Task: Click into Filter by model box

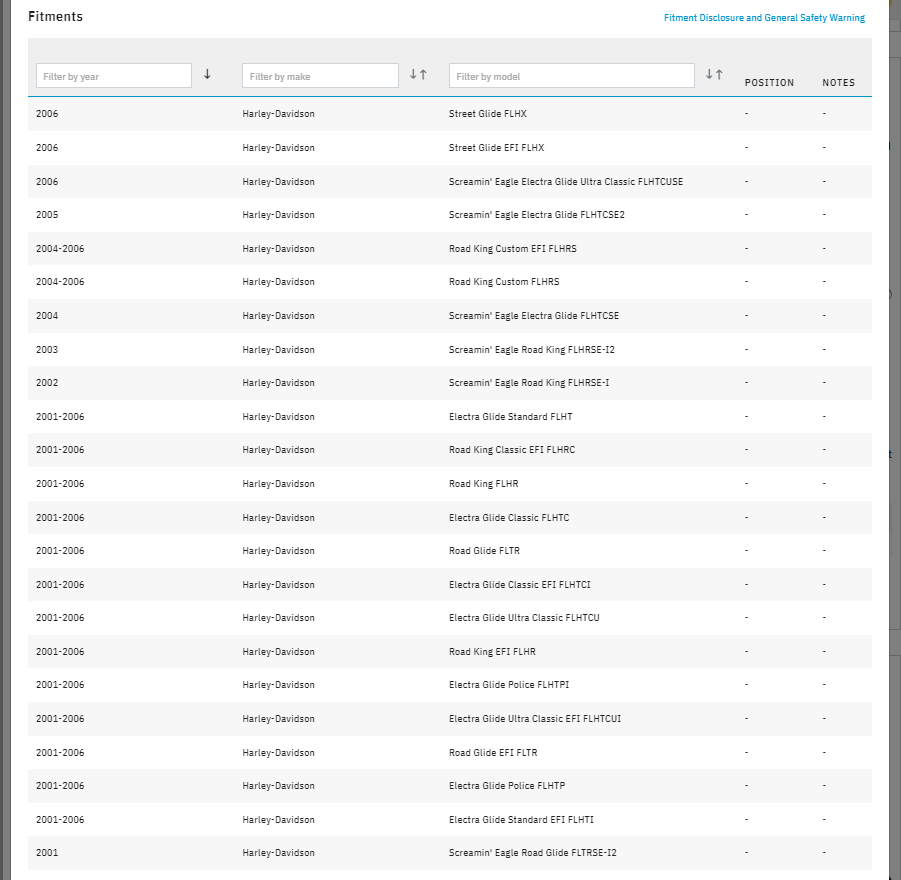Action: tap(571, 76)
